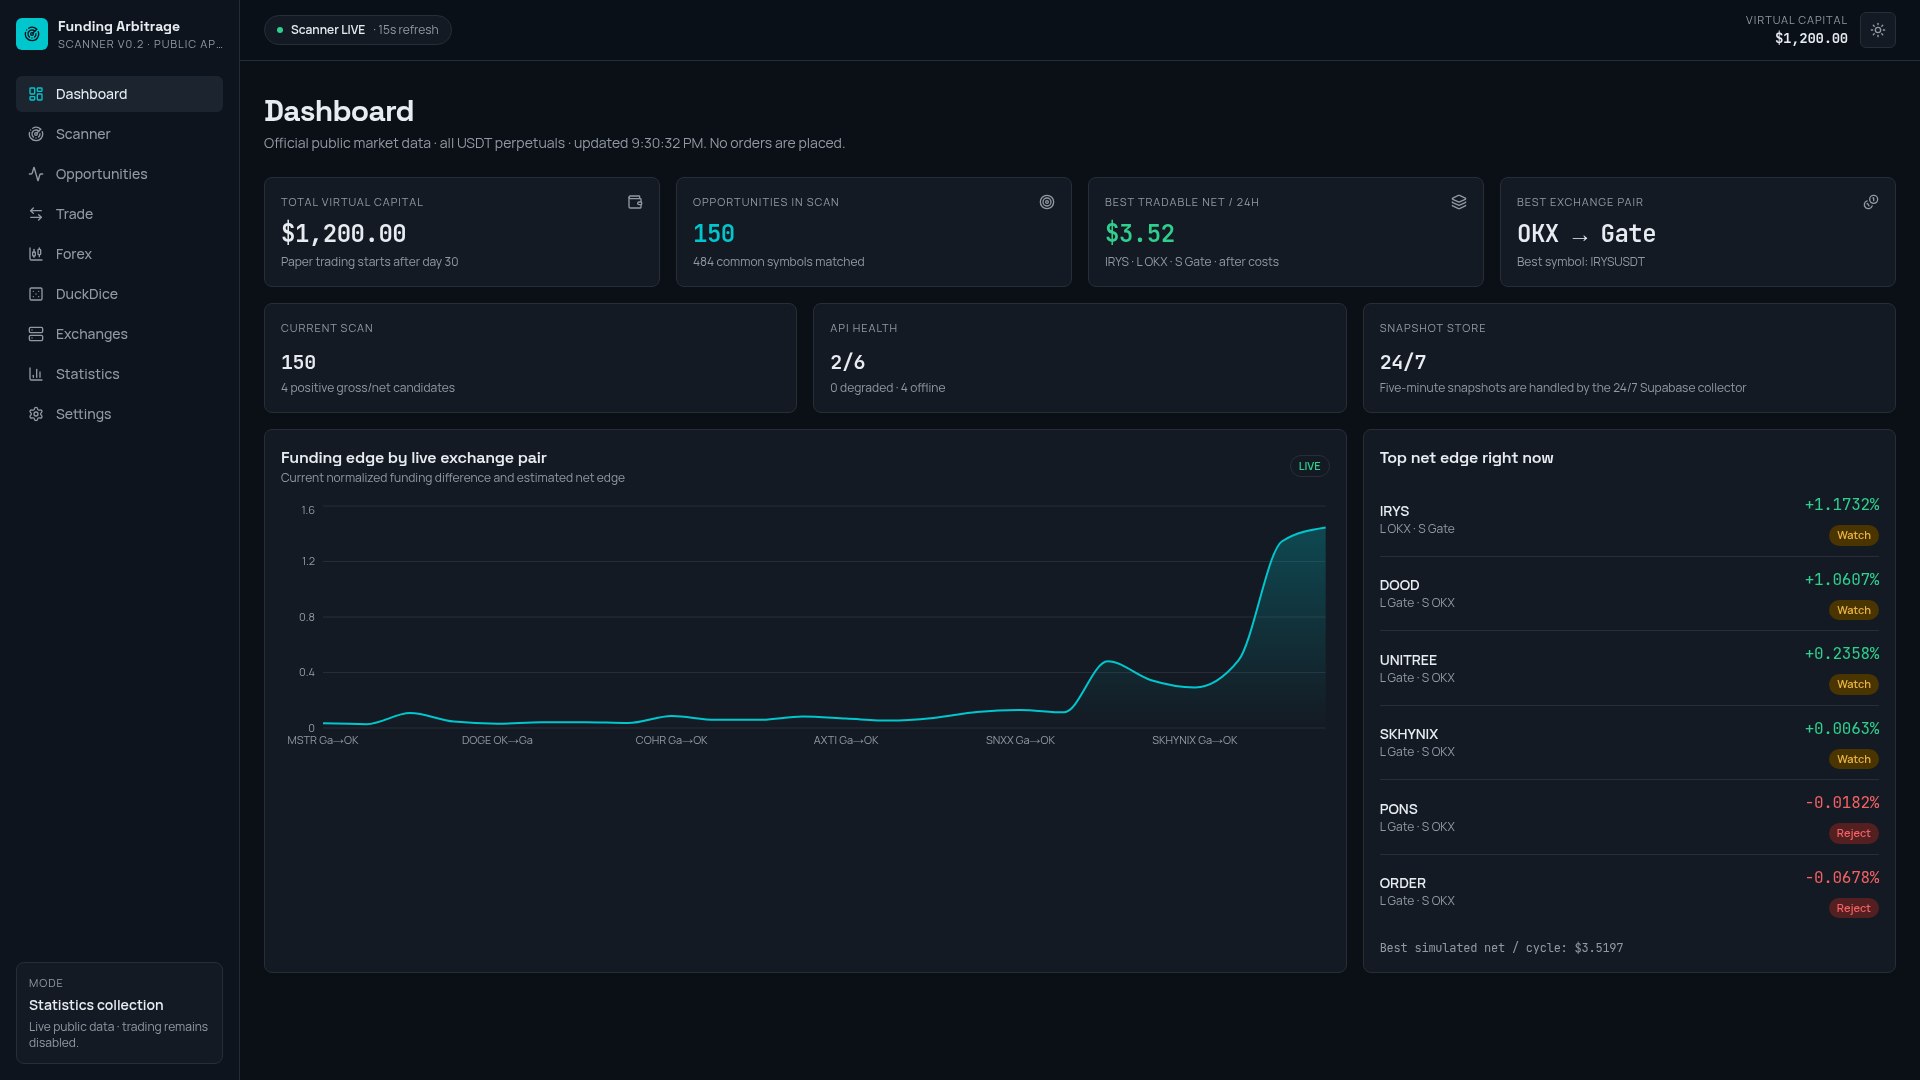The width and height of the screenshot is (1920, 1080).
Task: Click the LIVE badge on the funding chart
Action: pyautogui.click(x=1309, y=466)
